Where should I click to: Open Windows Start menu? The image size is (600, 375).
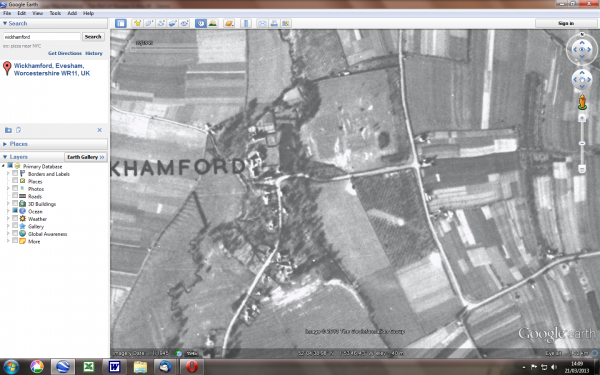coord(11,367)
